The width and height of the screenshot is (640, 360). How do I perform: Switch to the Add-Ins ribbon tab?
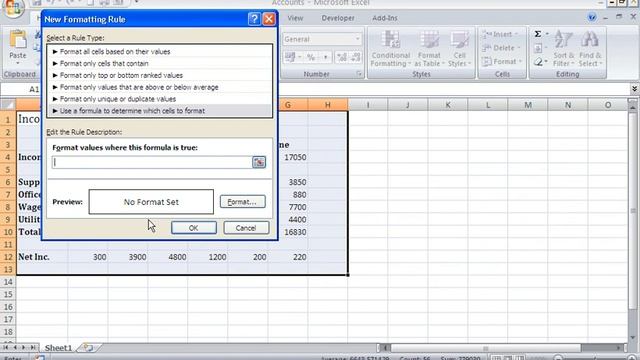click(x=384, y=18)
